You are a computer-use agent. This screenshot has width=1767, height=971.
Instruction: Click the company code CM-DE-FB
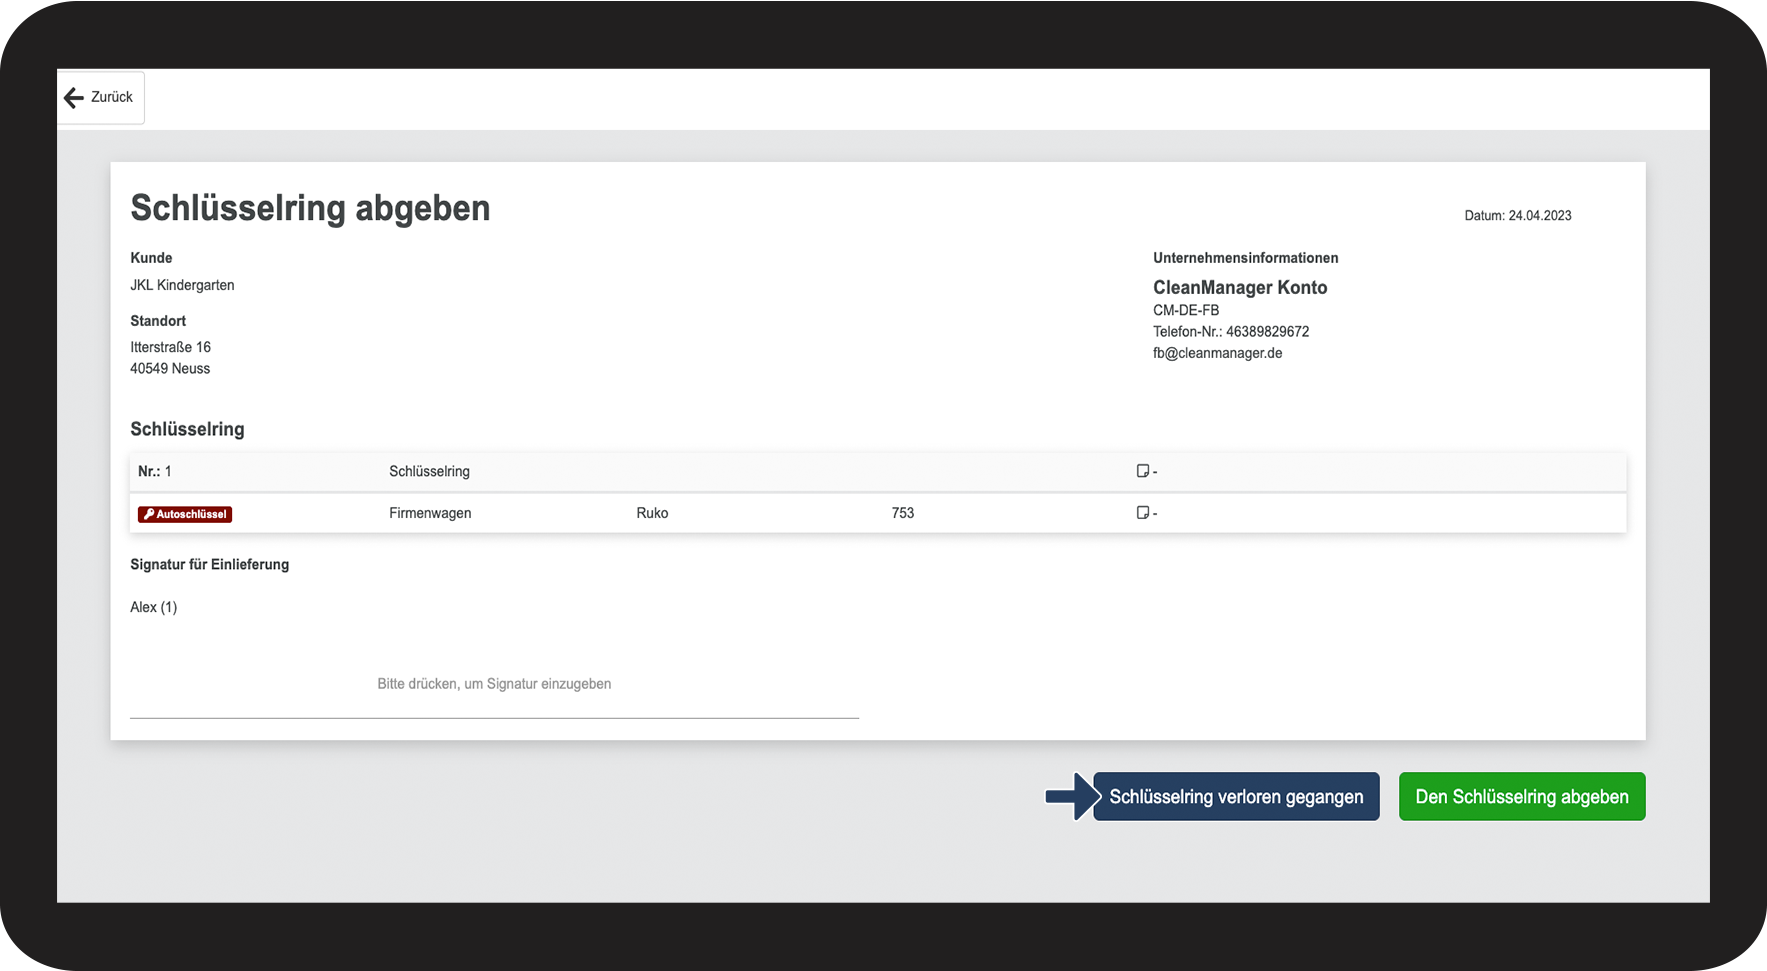(1186, 310)
